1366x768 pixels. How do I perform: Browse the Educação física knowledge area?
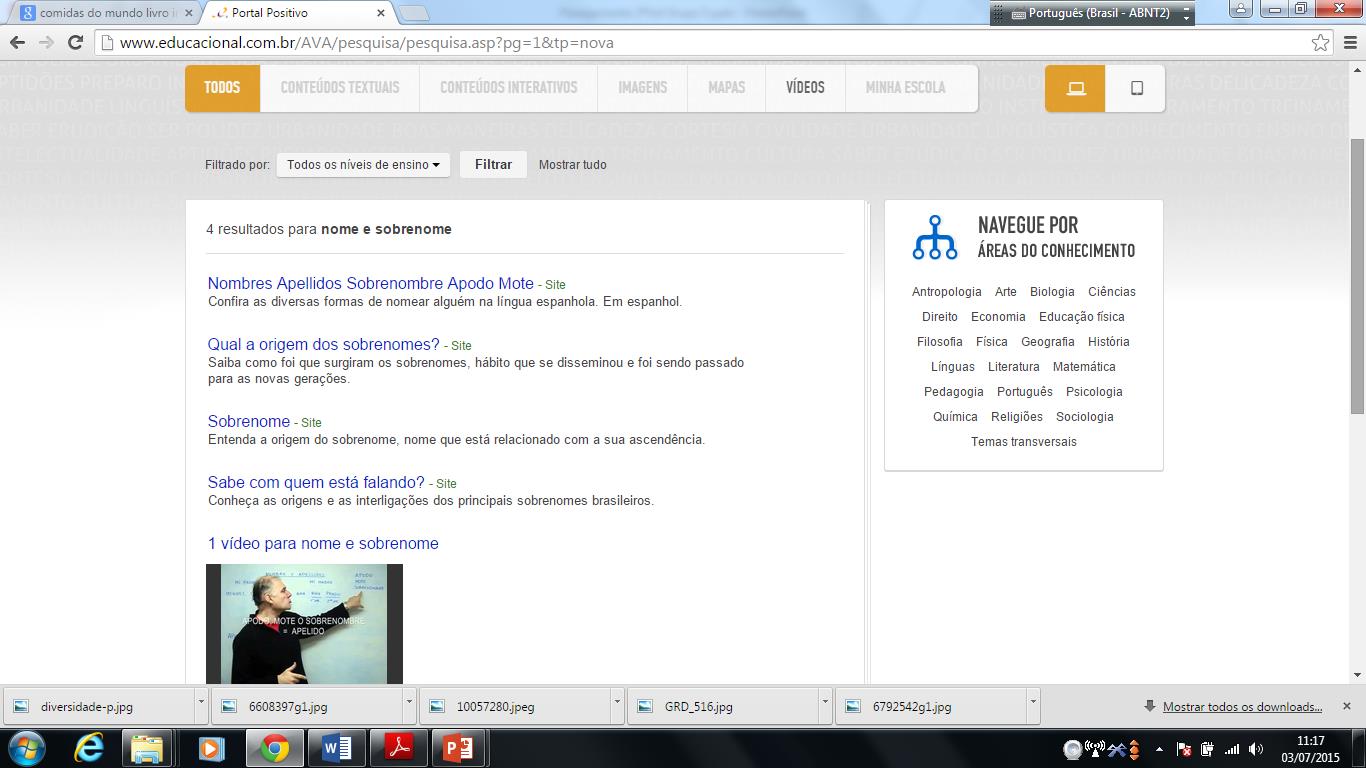(x=1082, y=317)
